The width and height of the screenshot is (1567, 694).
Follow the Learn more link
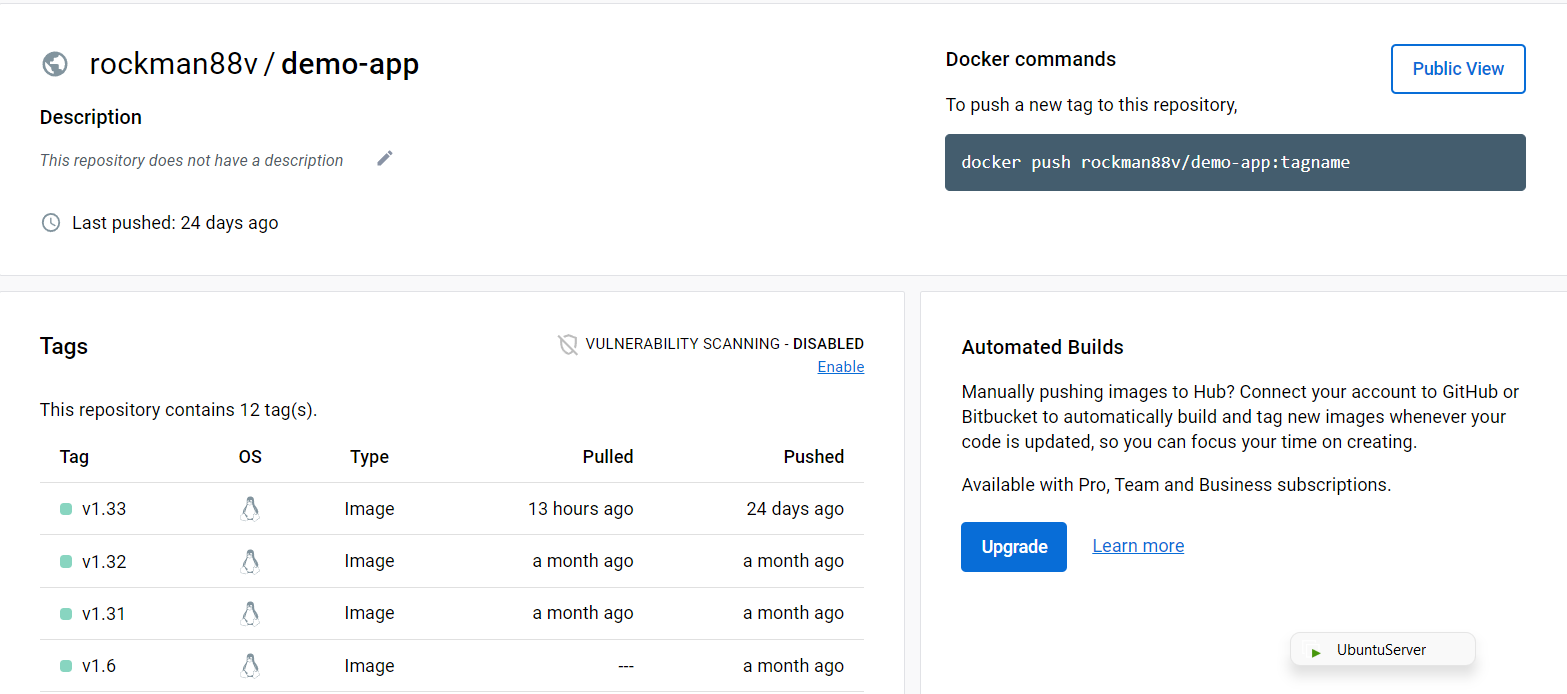click(1138, 546)
